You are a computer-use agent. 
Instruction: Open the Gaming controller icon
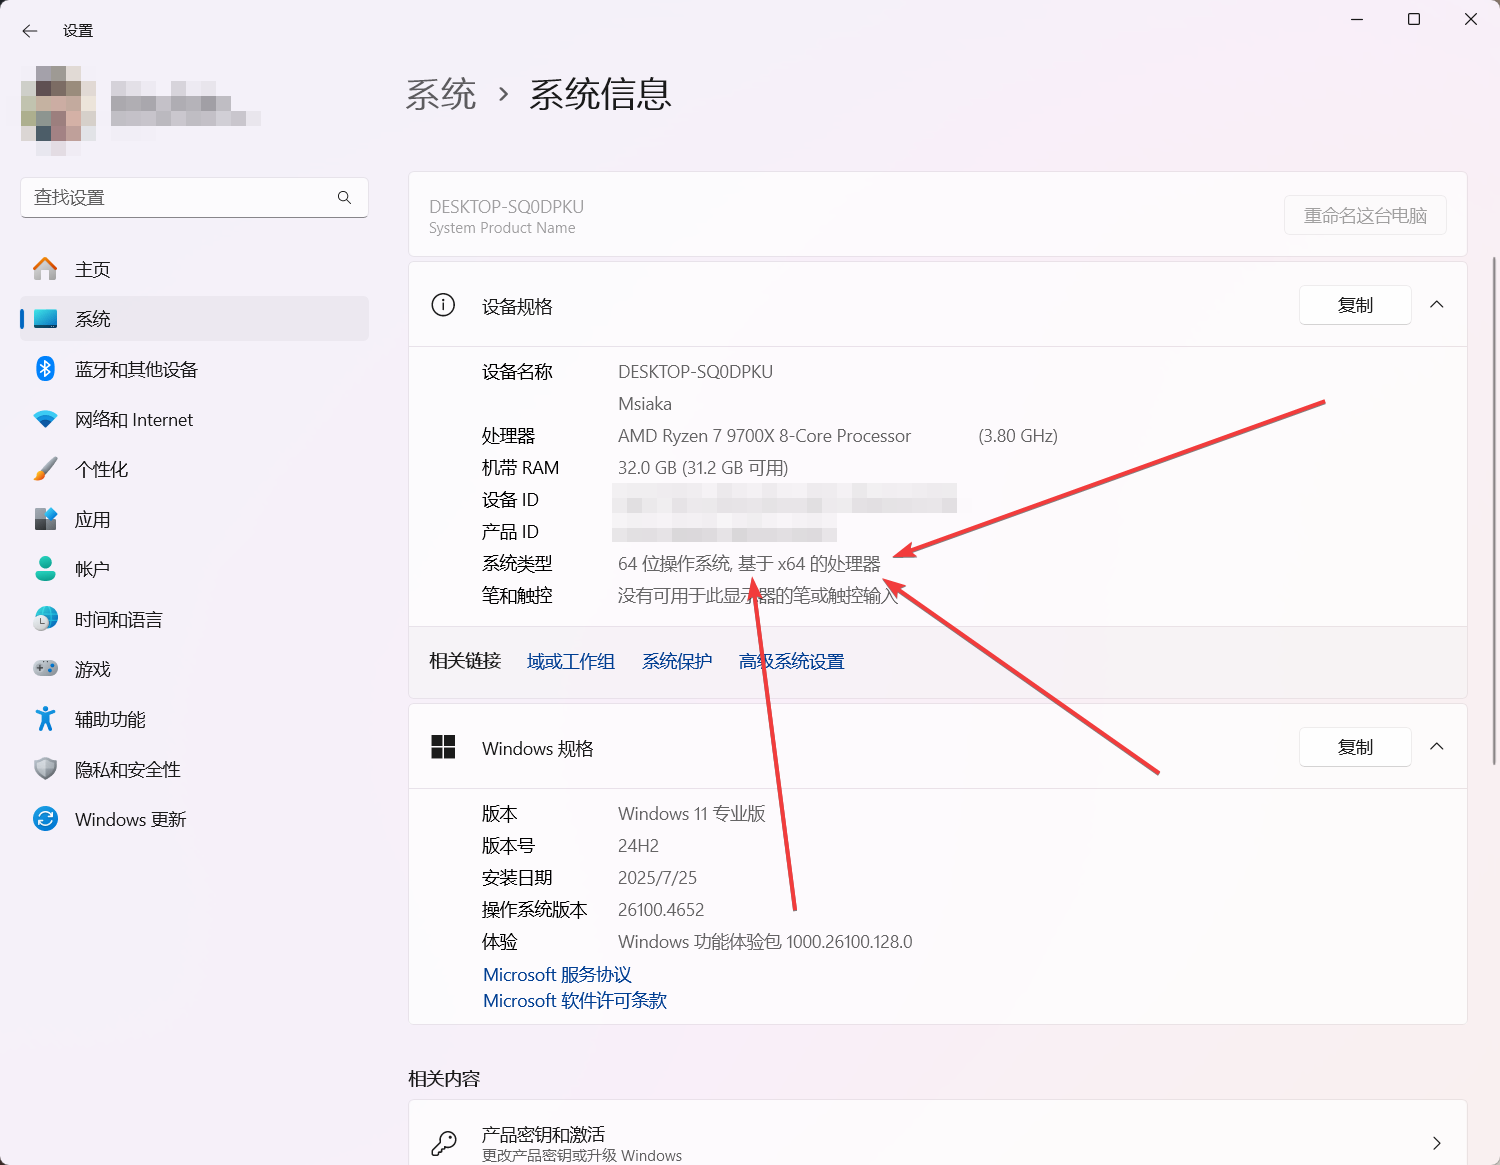tap(45, 669)
